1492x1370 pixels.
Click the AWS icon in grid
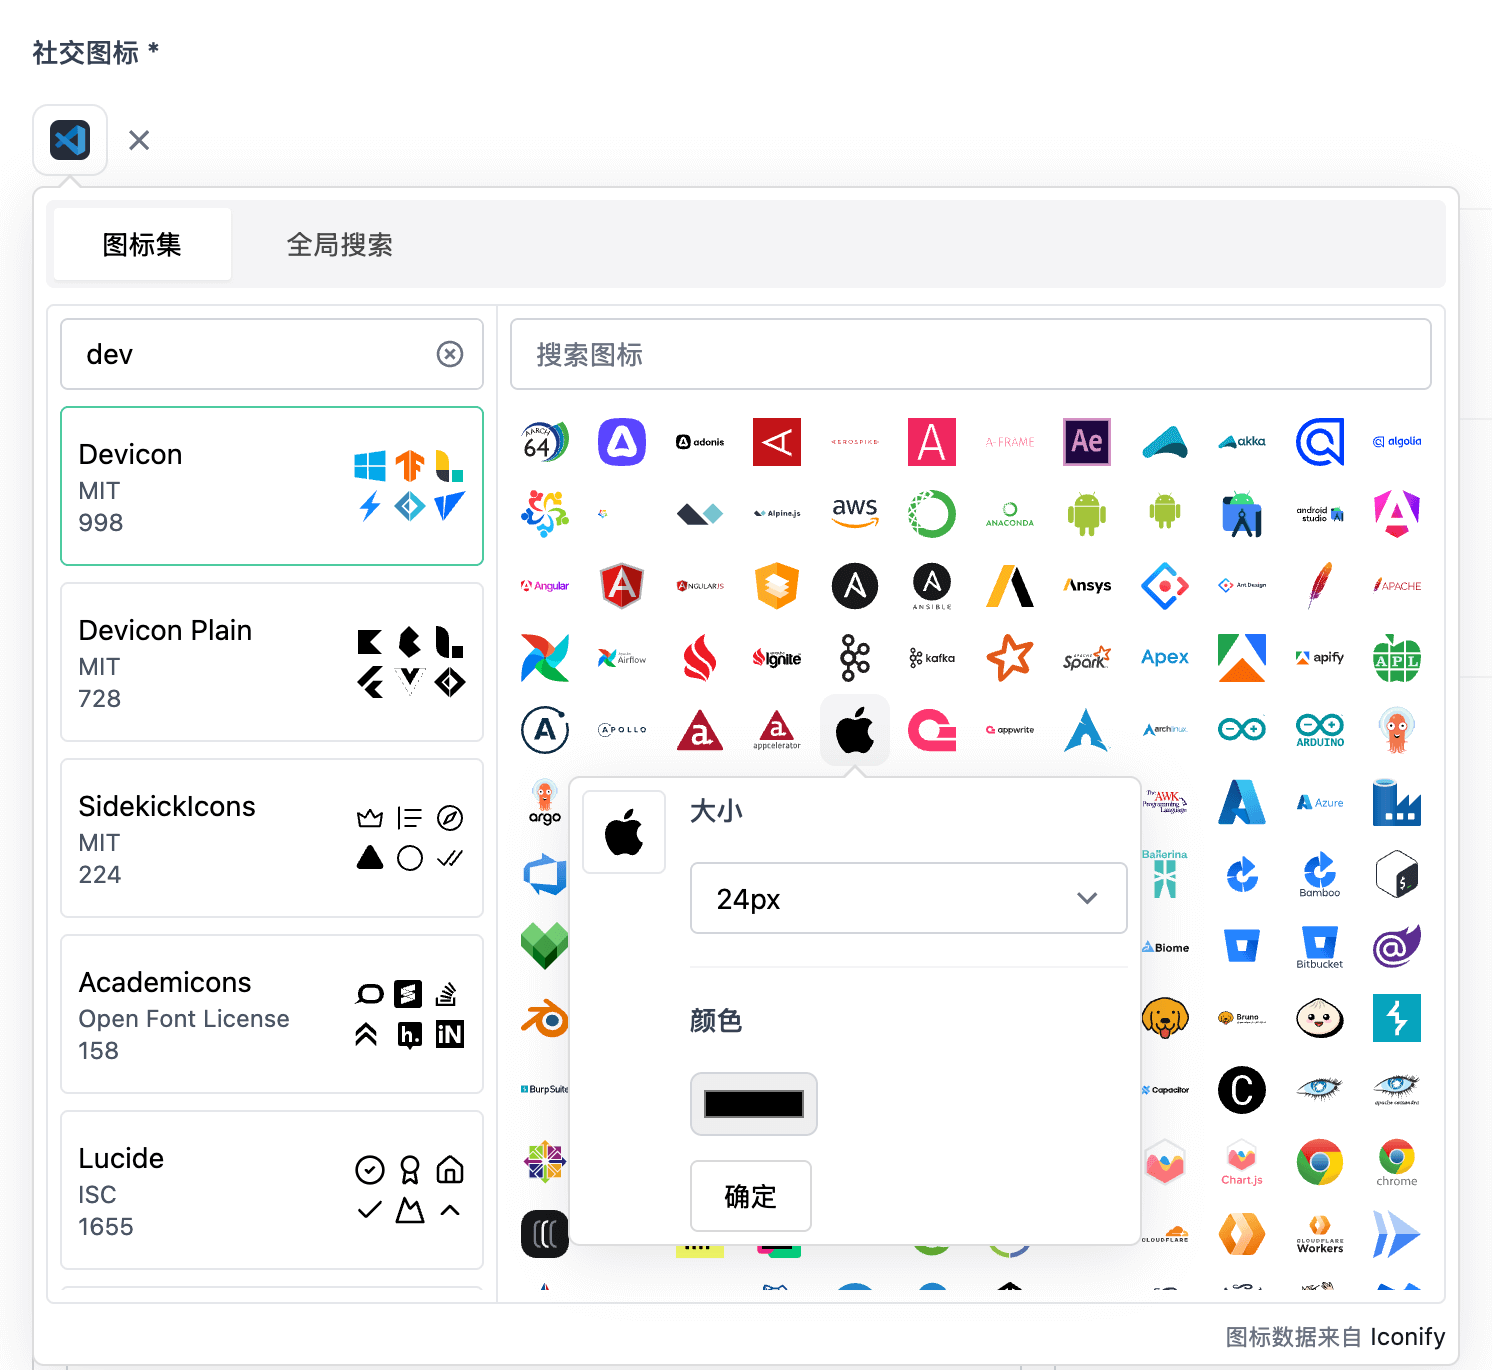coord(855,513)
